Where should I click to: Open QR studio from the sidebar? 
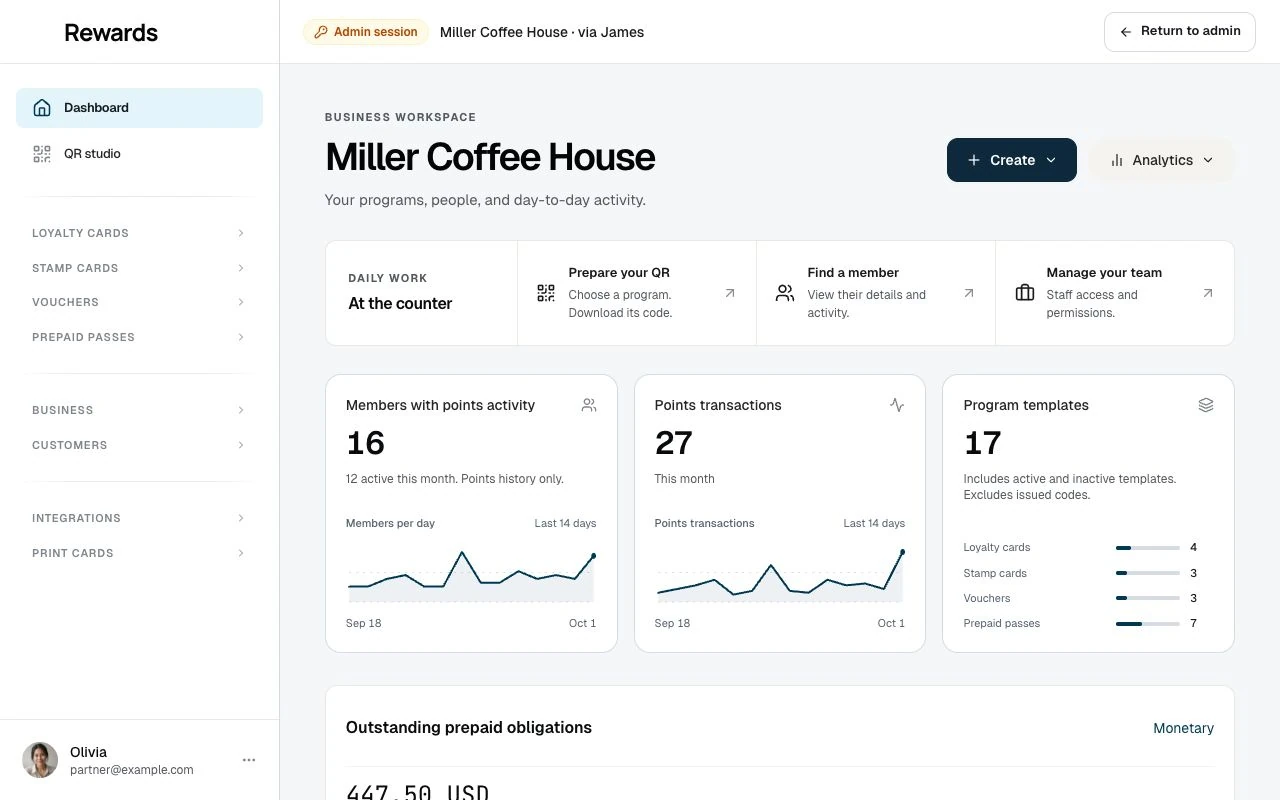(139, 154)
